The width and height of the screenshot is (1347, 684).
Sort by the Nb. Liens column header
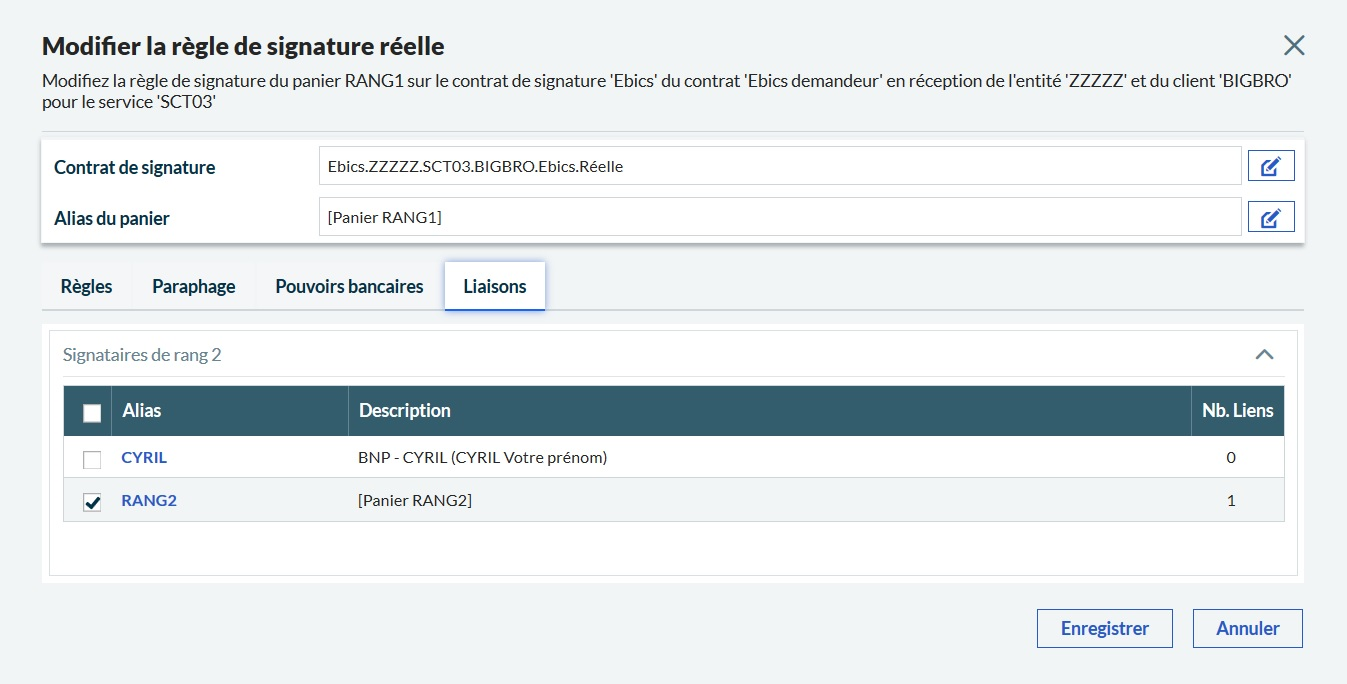1237,410
